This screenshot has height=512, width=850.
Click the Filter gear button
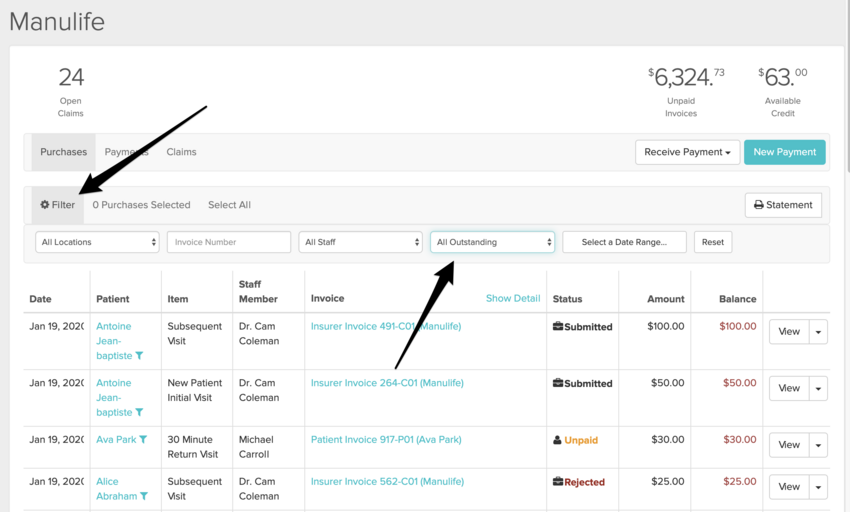coord(58,205)
